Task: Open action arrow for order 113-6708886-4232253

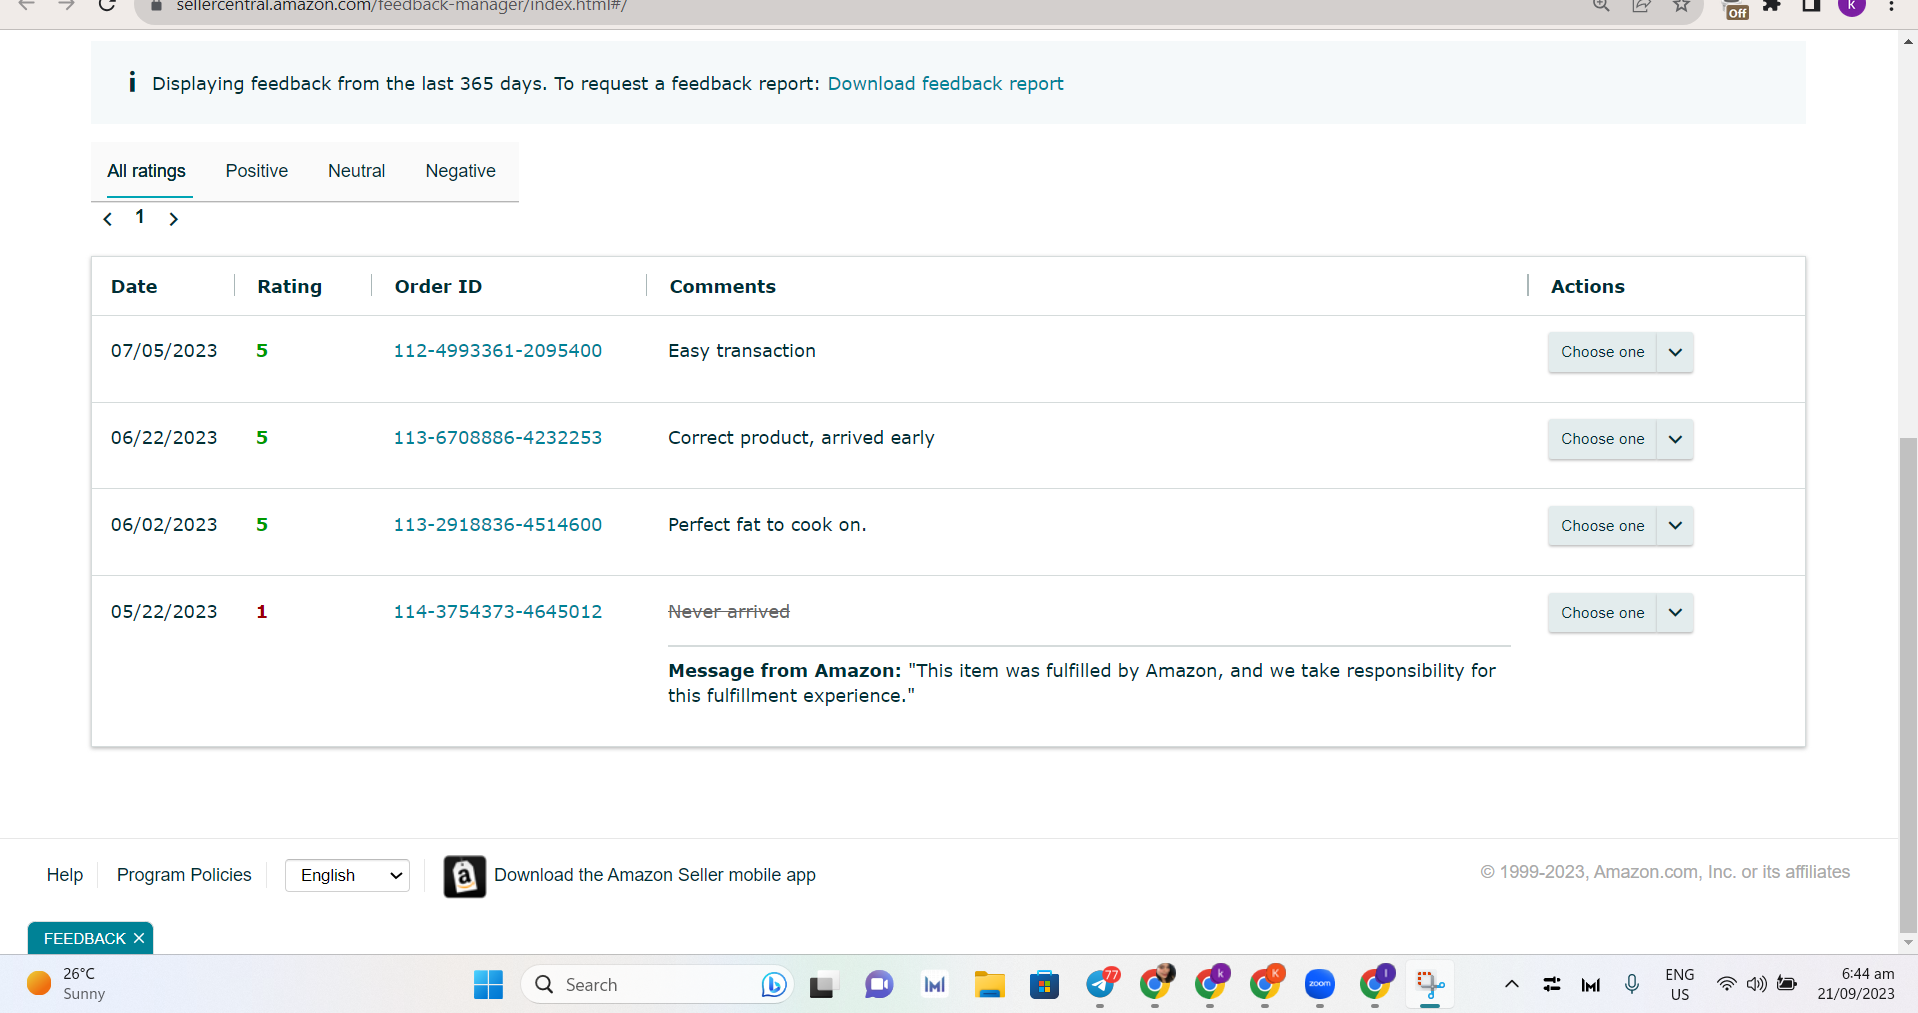Action: (1675, 439)
